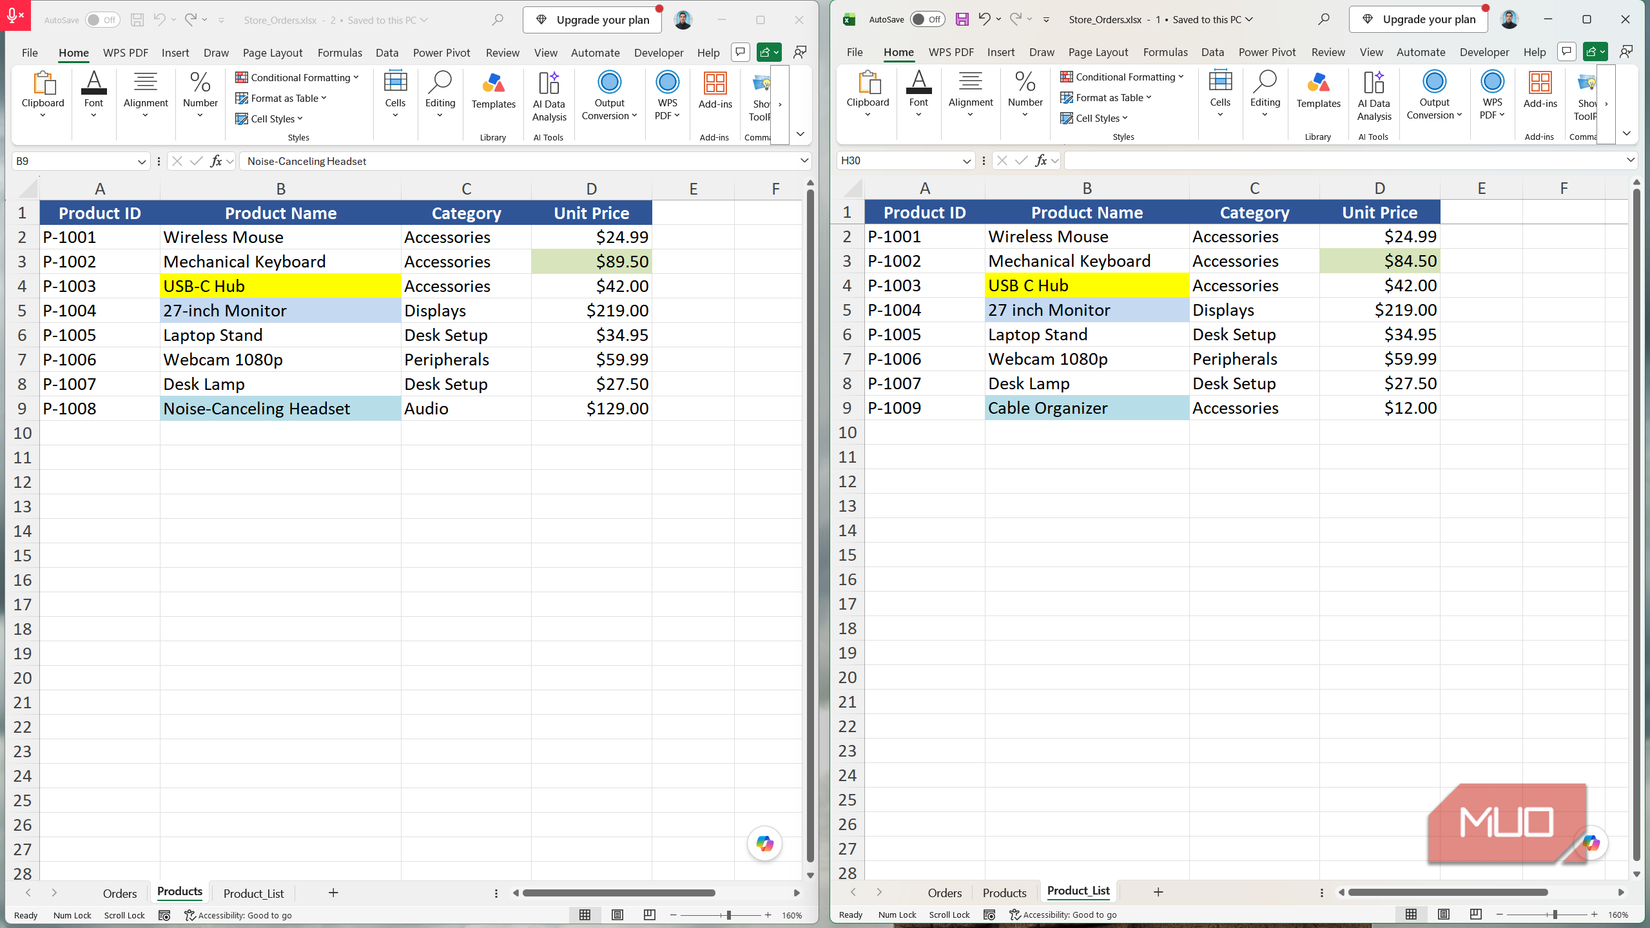Expand formula bar in left window
Viewport: 1650px width, 928px height.
tap(804, 161)
